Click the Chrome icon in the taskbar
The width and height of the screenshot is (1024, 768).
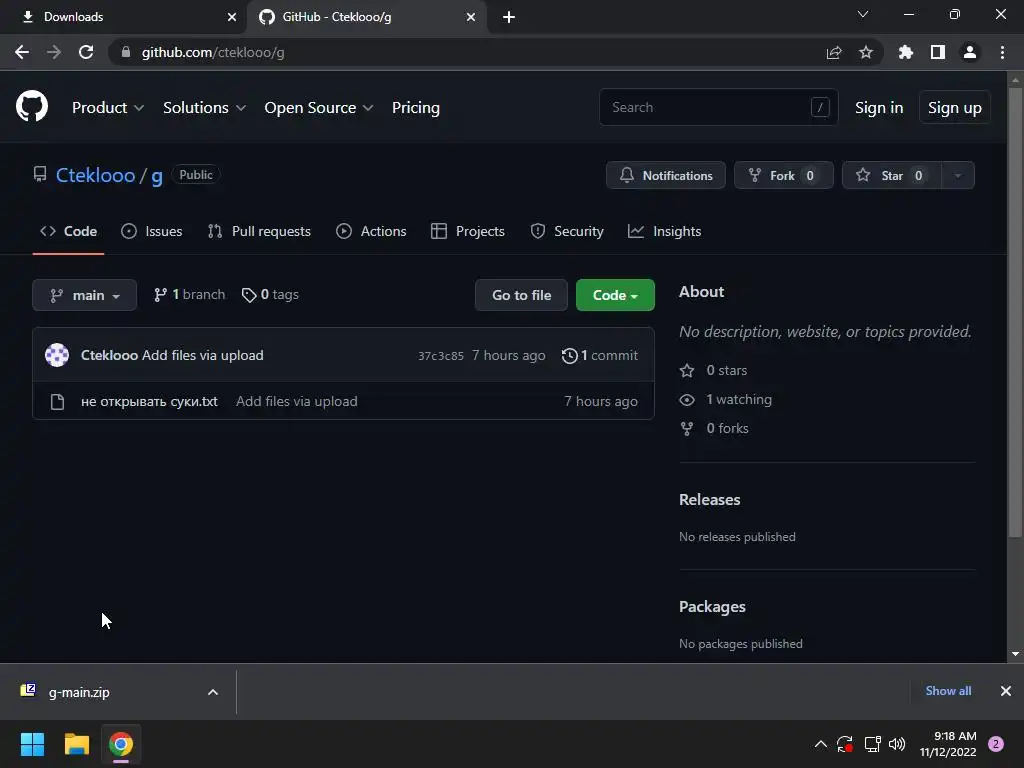[121, 744]
